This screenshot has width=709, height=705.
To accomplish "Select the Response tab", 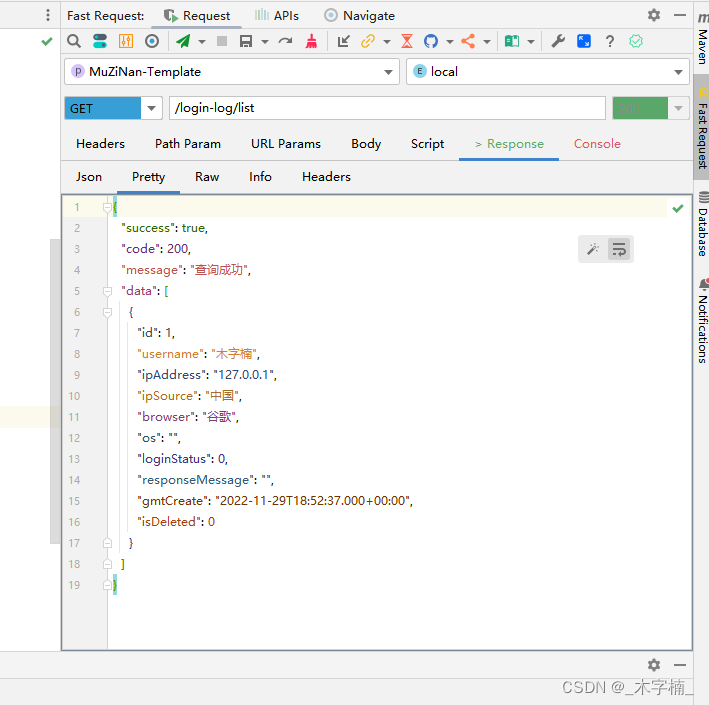I will tap(509, 144).
